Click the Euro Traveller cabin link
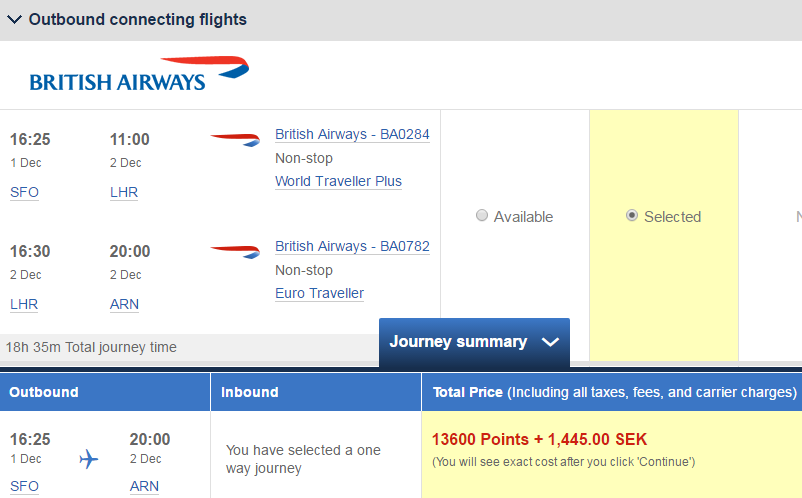 (x=319, y=293)
